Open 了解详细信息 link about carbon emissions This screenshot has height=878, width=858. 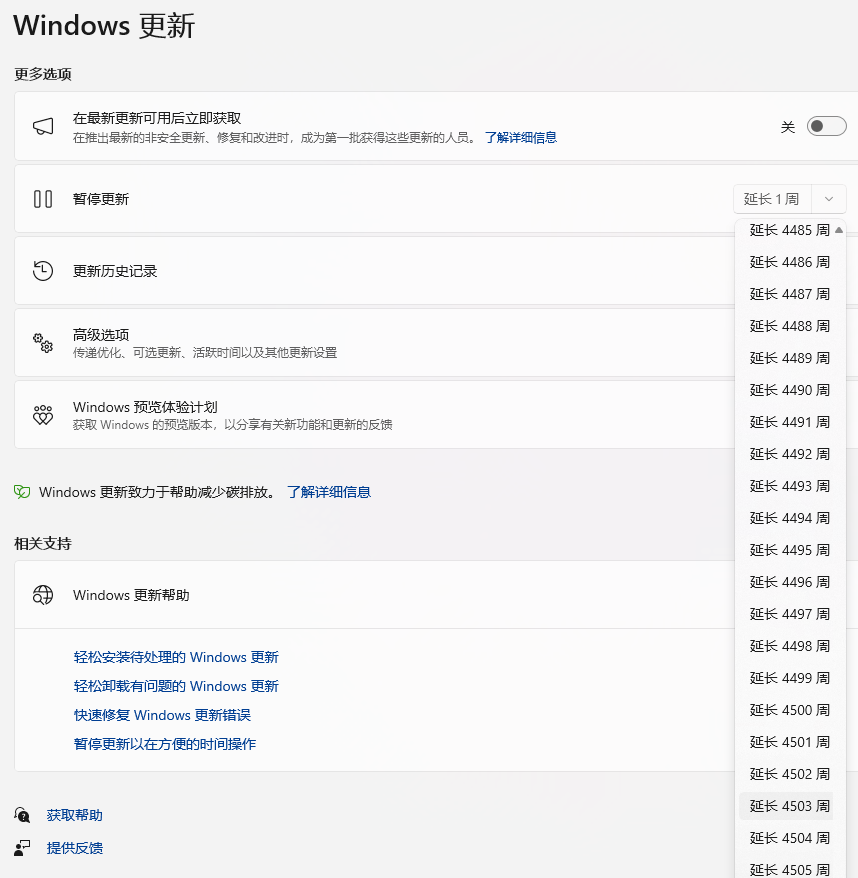pos(329,492)
